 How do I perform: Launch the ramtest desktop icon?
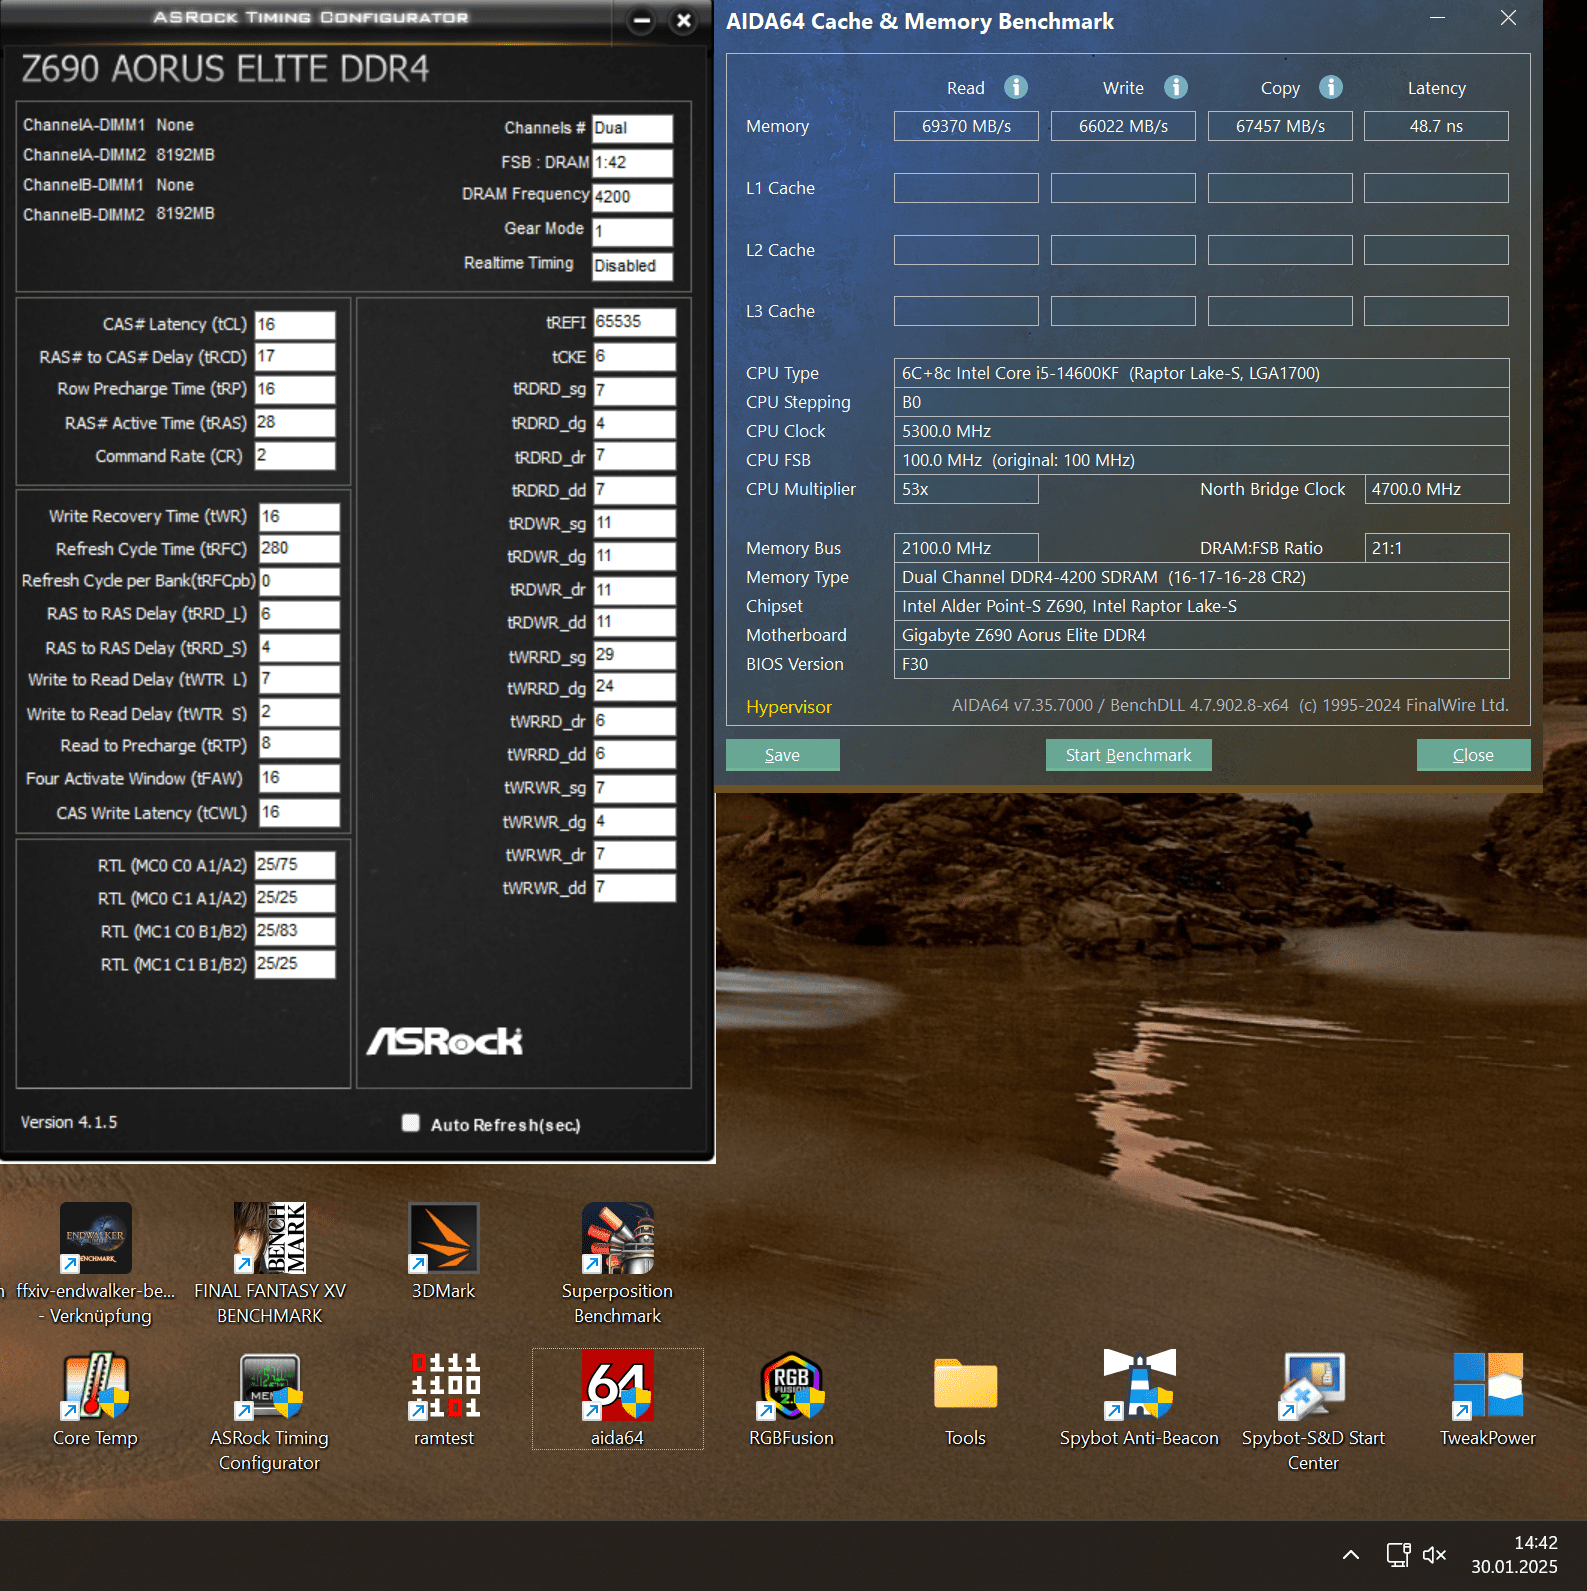[444, 1399]
